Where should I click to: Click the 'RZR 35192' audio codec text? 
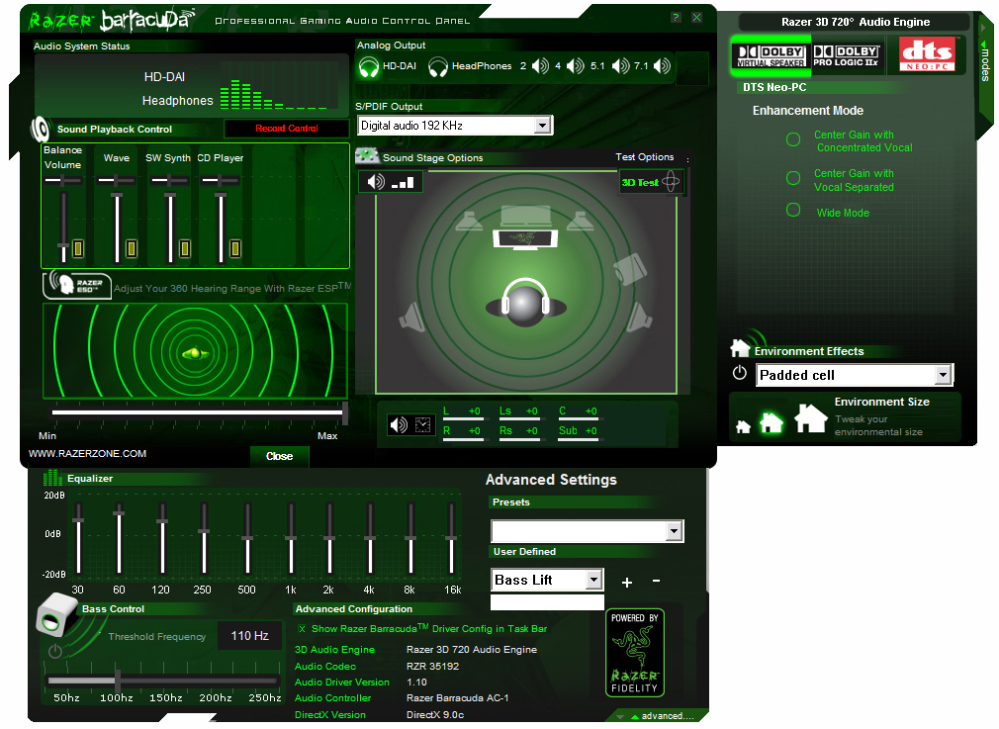pos(433,667)
